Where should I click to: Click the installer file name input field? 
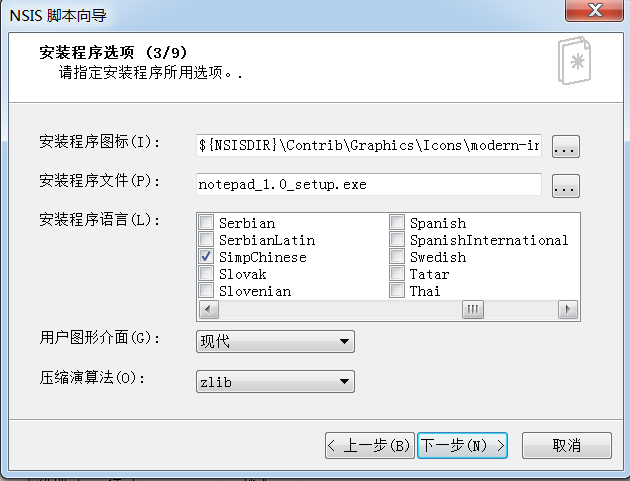[x=369, y=184]
